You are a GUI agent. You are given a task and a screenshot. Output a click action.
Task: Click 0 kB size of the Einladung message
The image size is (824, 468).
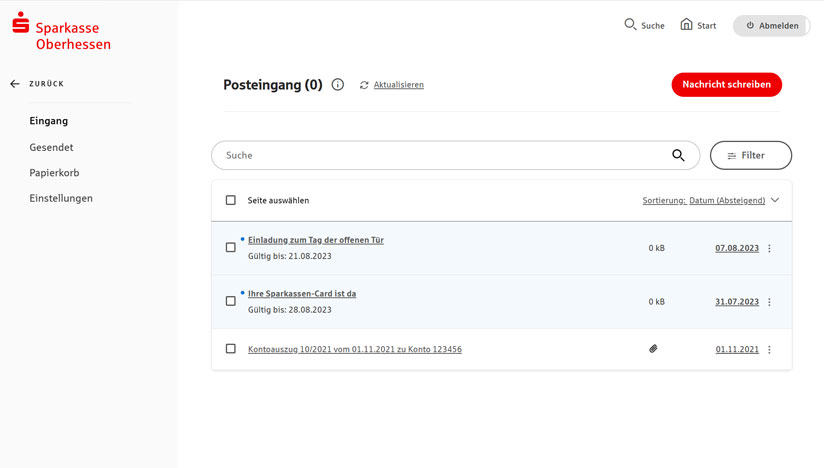[x=656, y=248]
